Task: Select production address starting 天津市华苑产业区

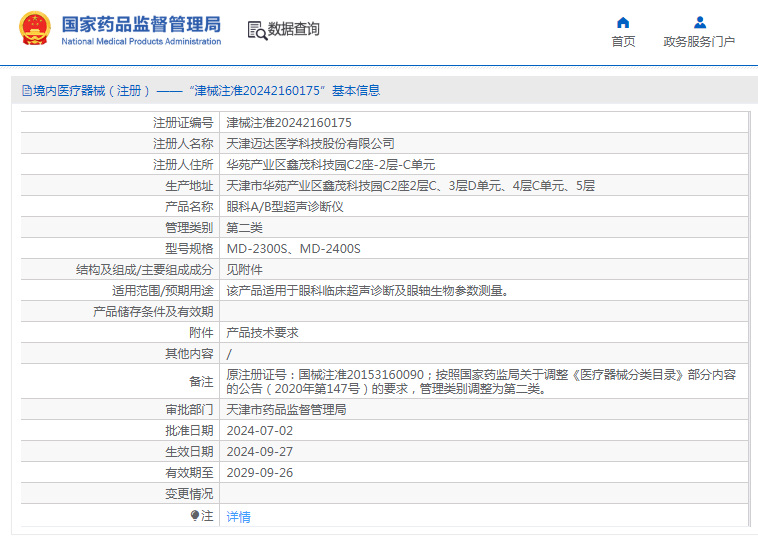Action: (x=410, y=186)
